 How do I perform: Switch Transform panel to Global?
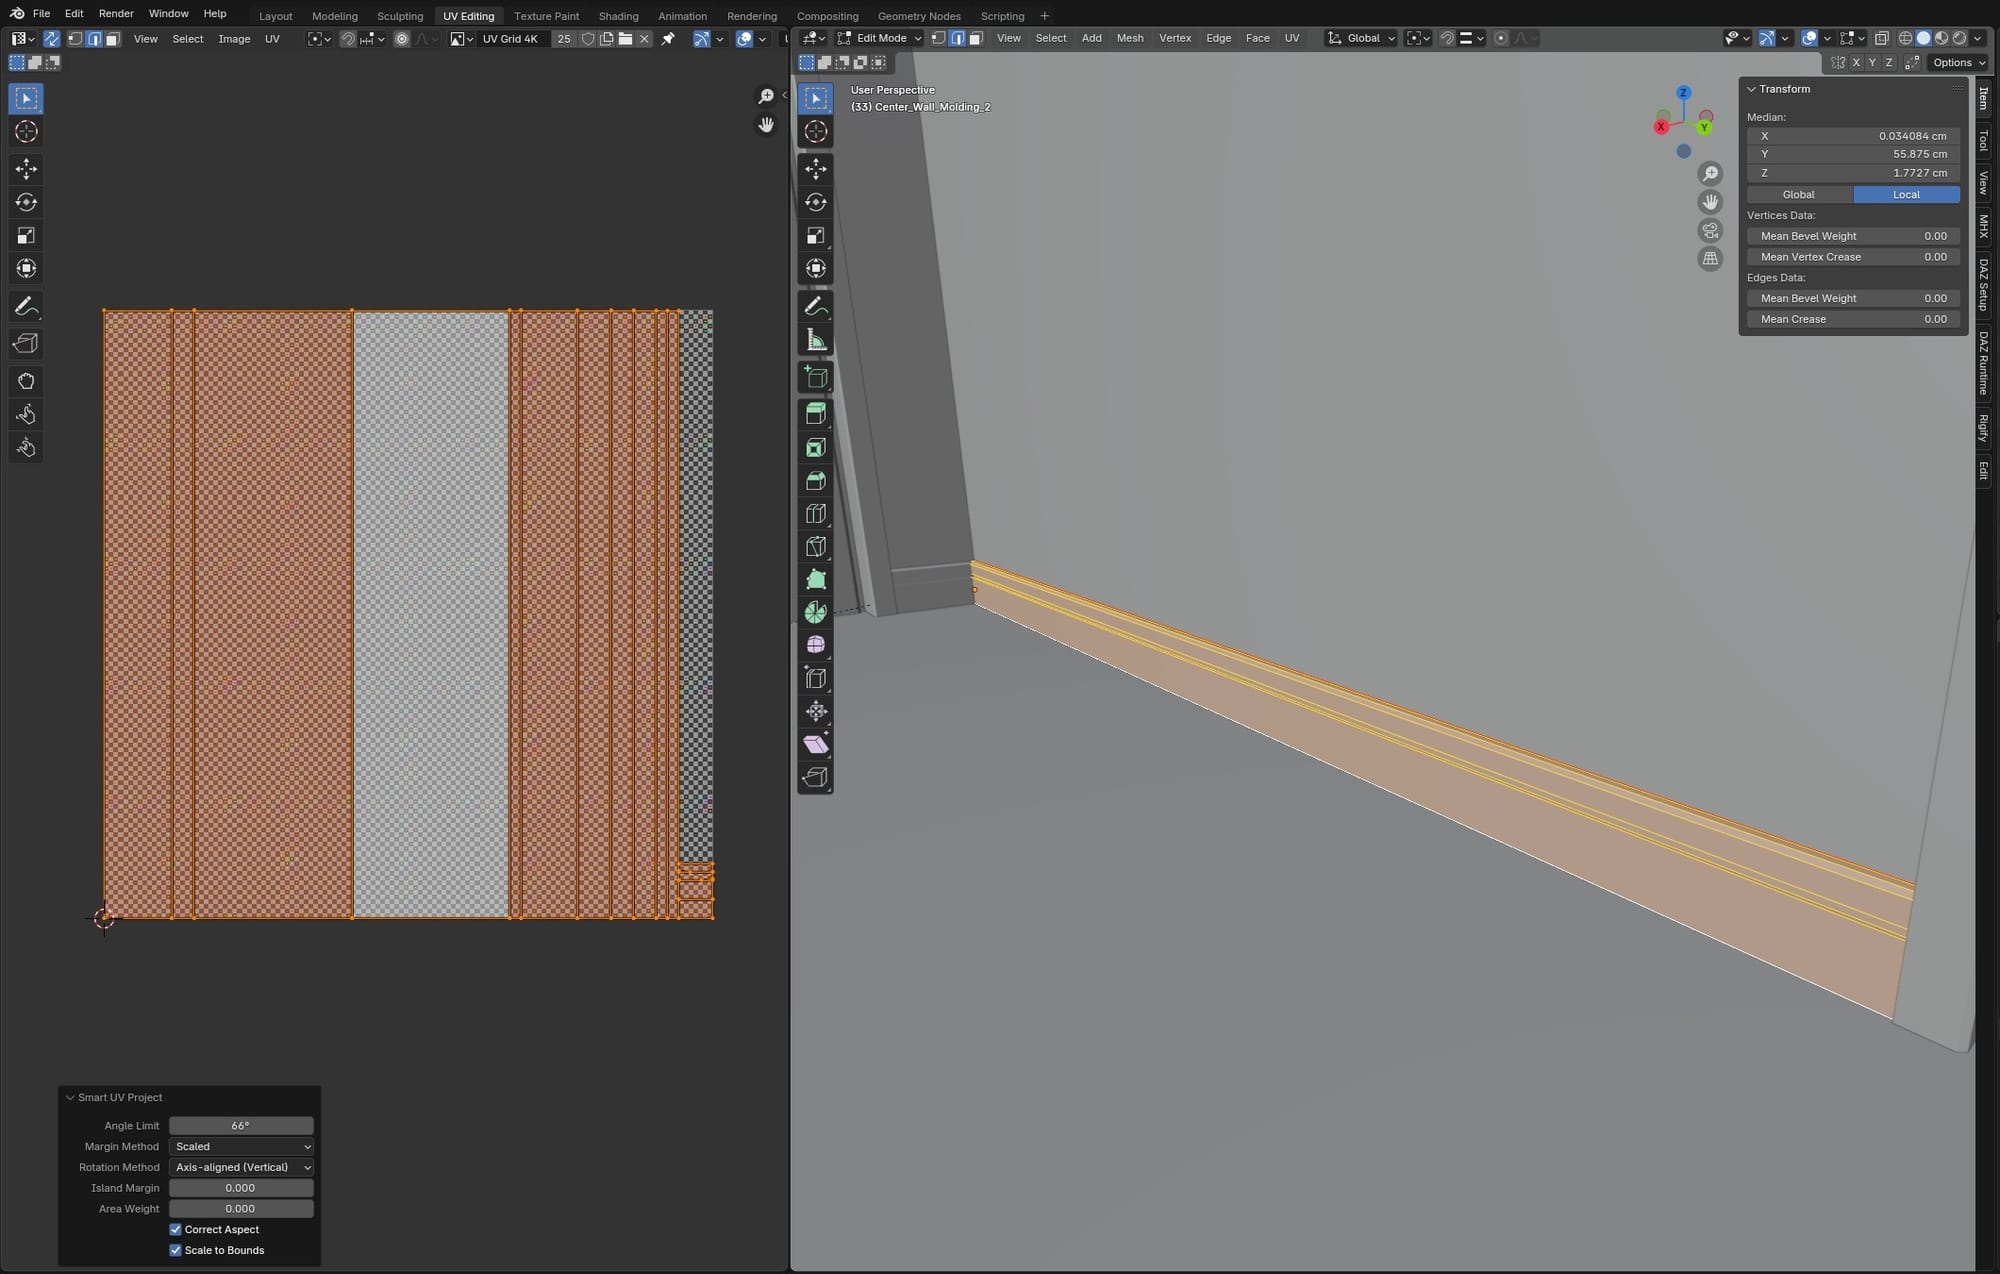tap(1798, 194)
